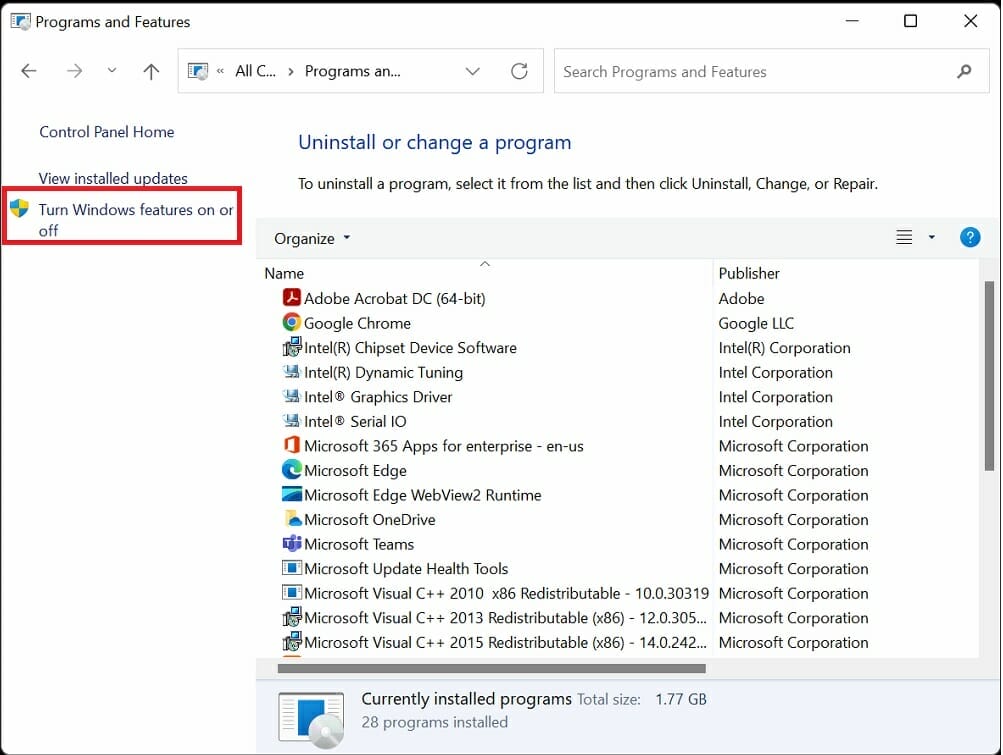Viewport: 1003px width, 755px height.
Task: Maximize the Programs and Features window
Action: pos(910,21)
